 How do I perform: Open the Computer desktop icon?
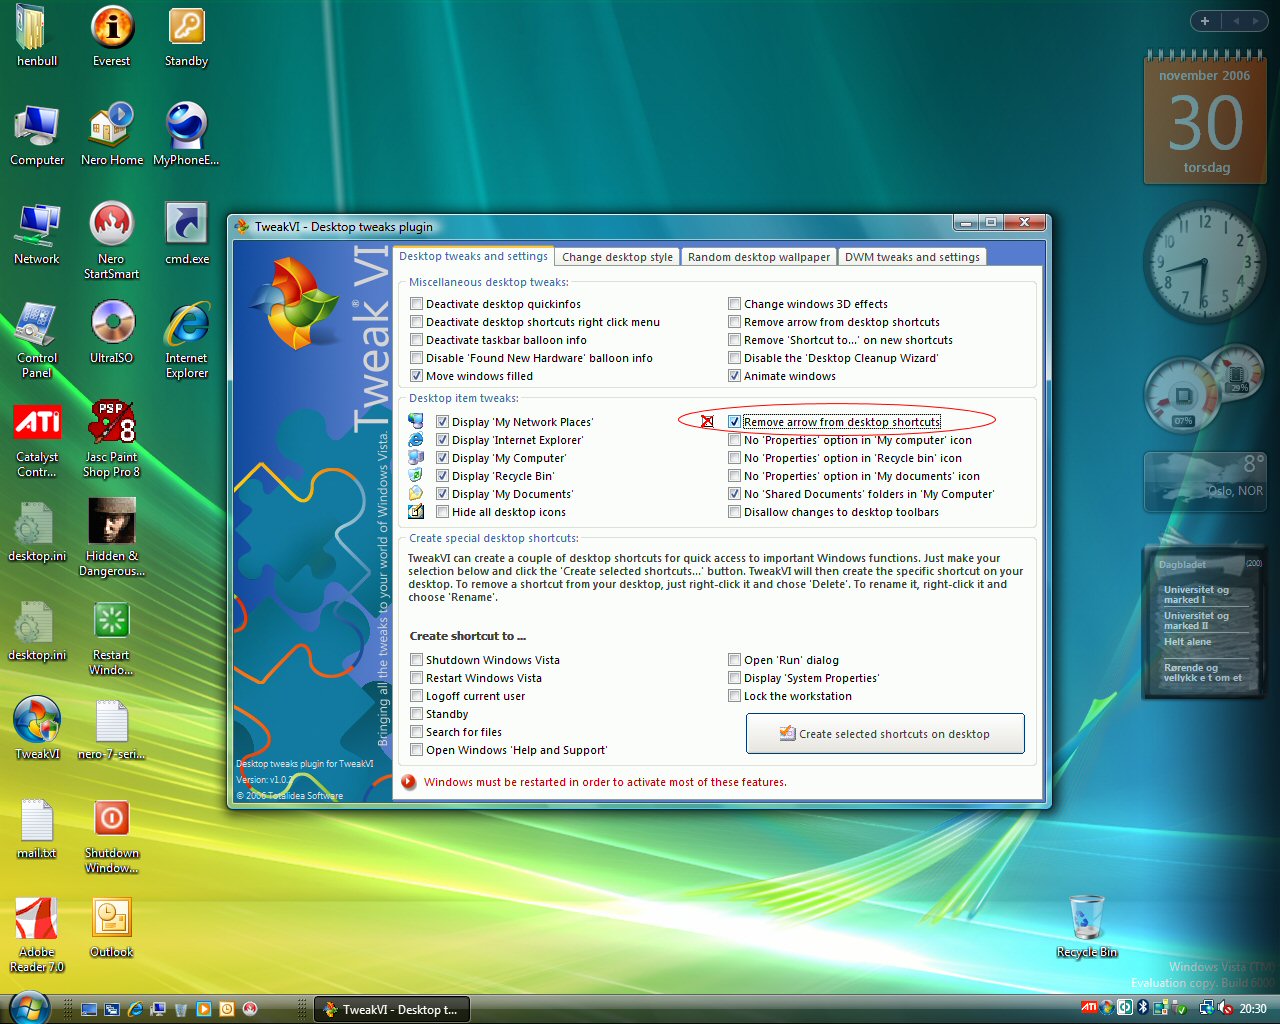[x=37, y=134]
